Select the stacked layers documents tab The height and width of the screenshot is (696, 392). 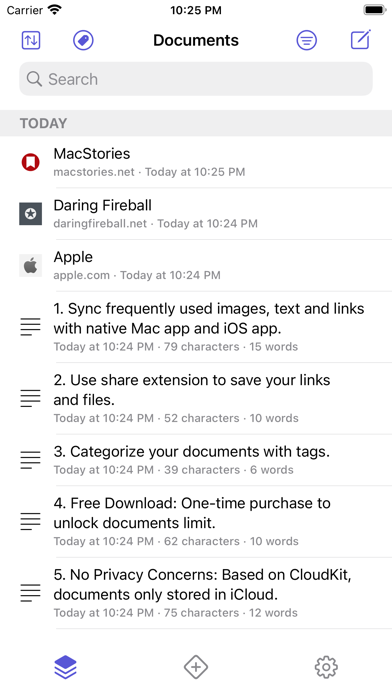point(65,667)
